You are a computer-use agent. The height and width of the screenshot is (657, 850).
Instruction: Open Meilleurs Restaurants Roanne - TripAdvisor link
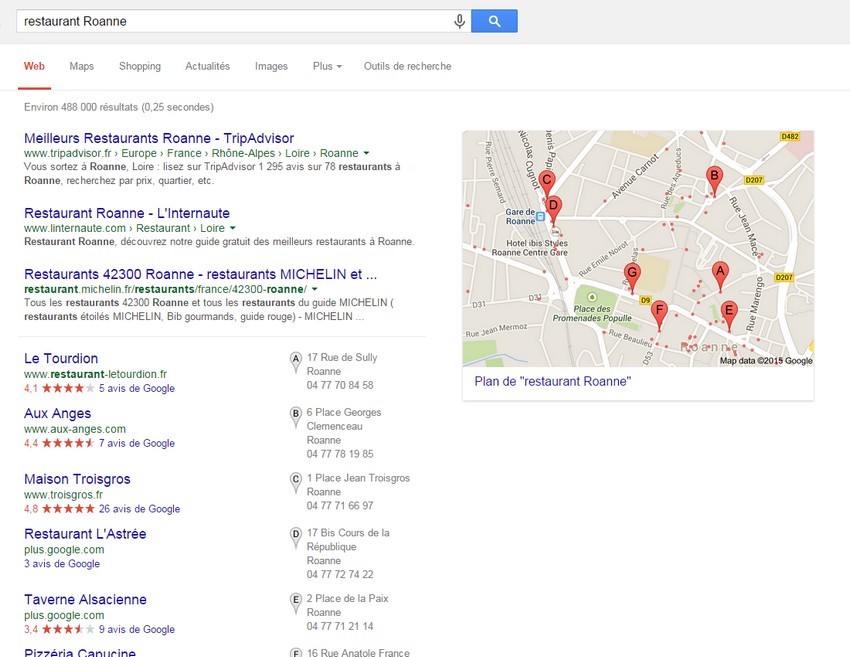[159, 138]
